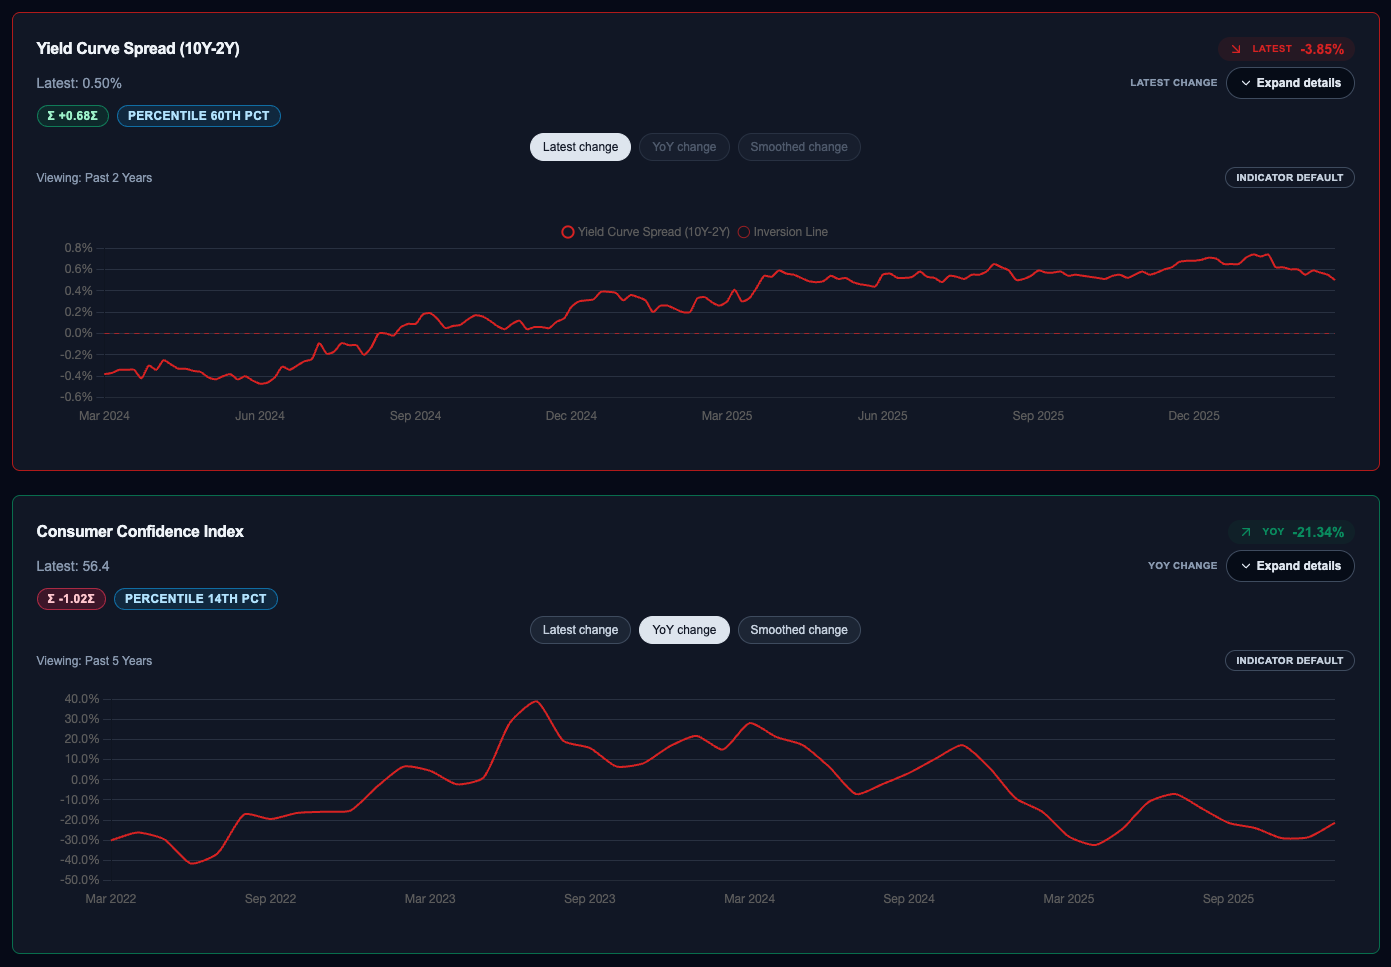
Task: Toggle YoY change mode on the Yield Curve chart
Action: 684,146
